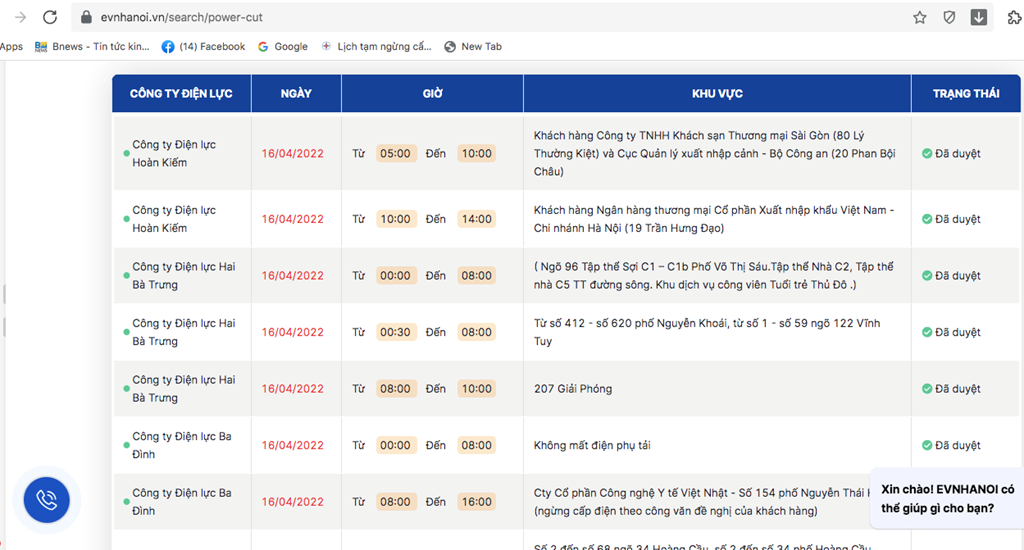Open the puzzle-piece extensions icon
Image resolution: width=1024 pixels, height=550 pixels.
[x=1014, y=17]
